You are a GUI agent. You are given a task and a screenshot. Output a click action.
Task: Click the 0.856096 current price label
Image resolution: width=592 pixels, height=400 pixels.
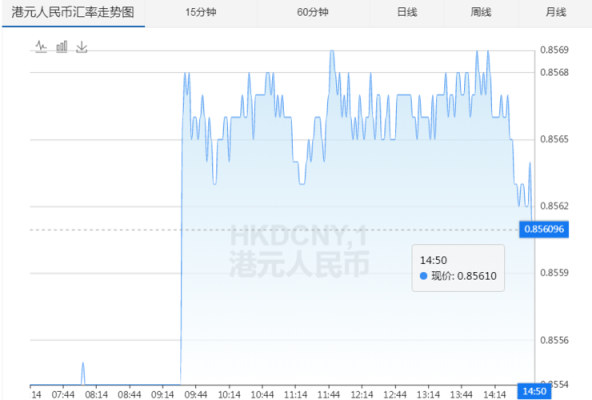(x=544, y=229)
